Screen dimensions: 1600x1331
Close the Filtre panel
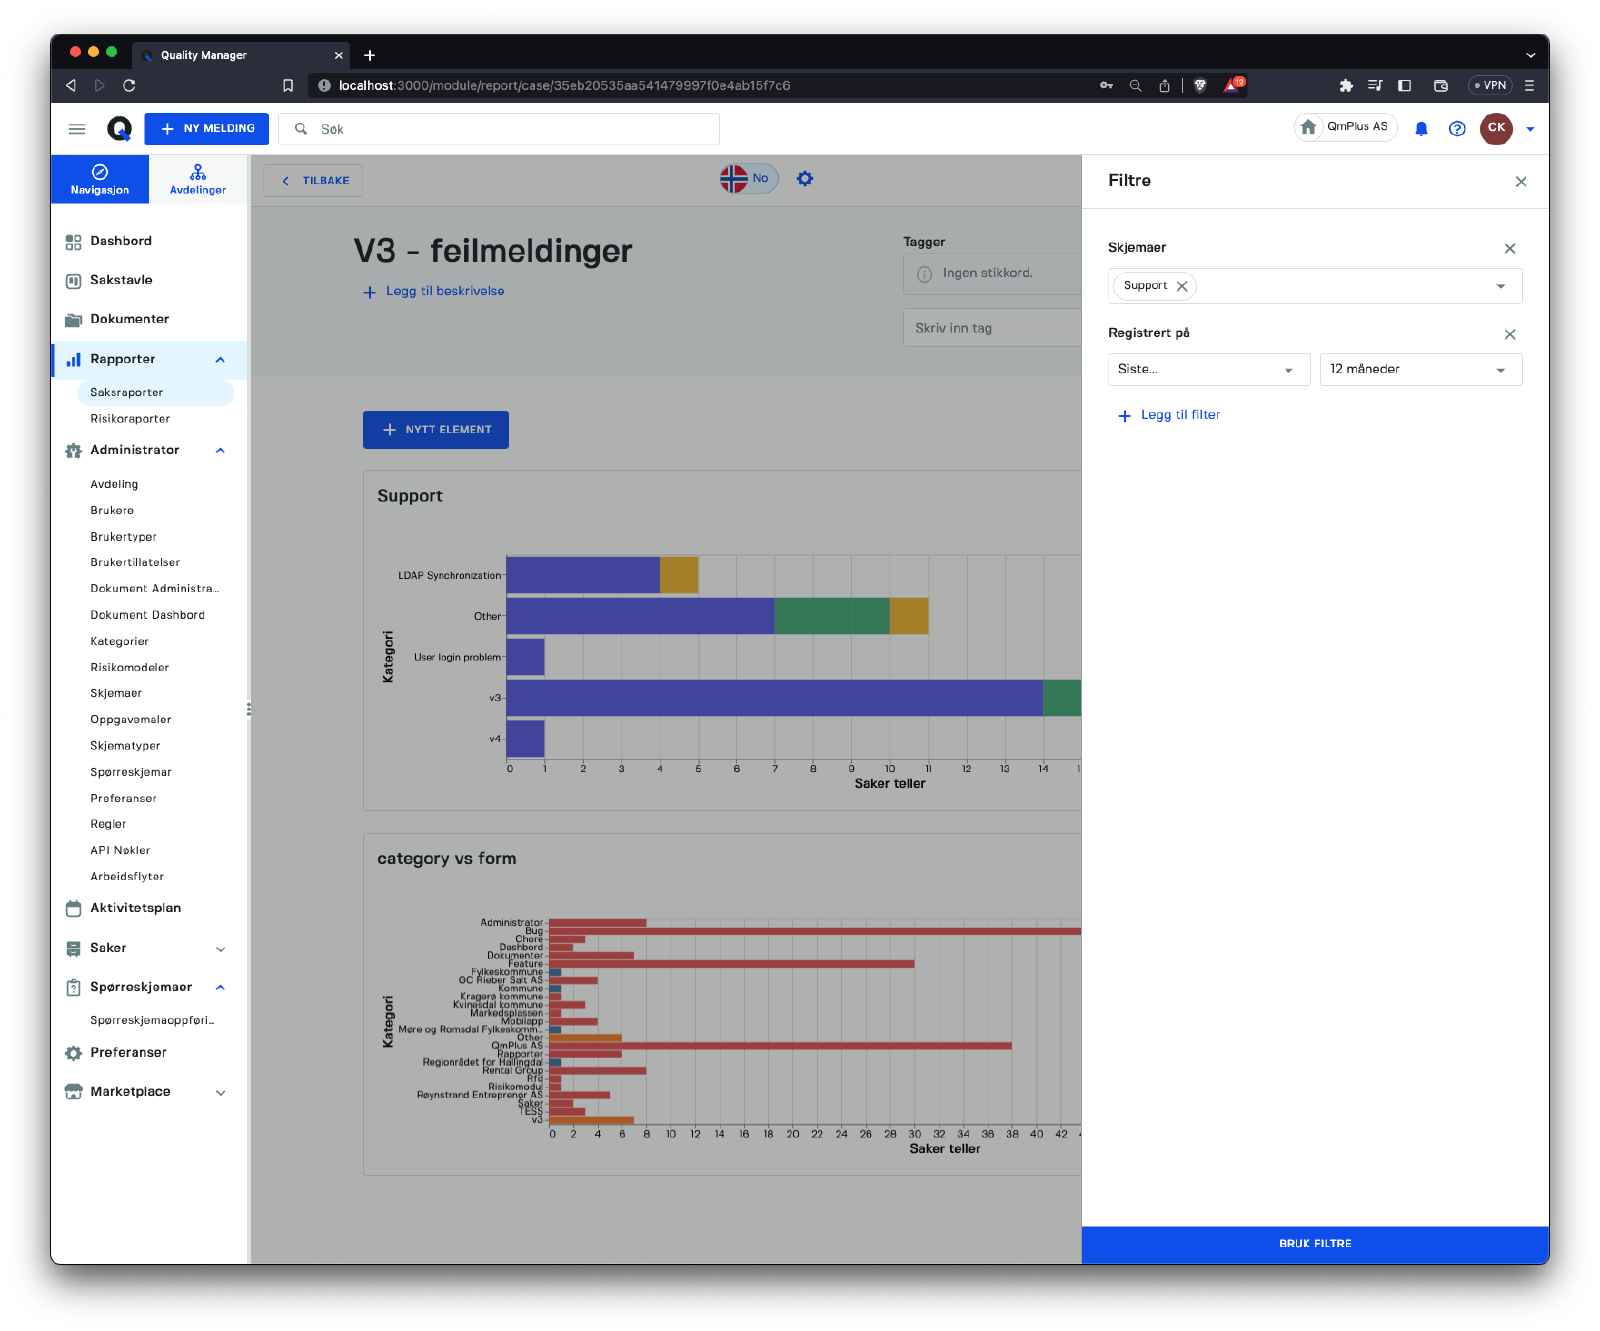click(x=1521, y=182)
